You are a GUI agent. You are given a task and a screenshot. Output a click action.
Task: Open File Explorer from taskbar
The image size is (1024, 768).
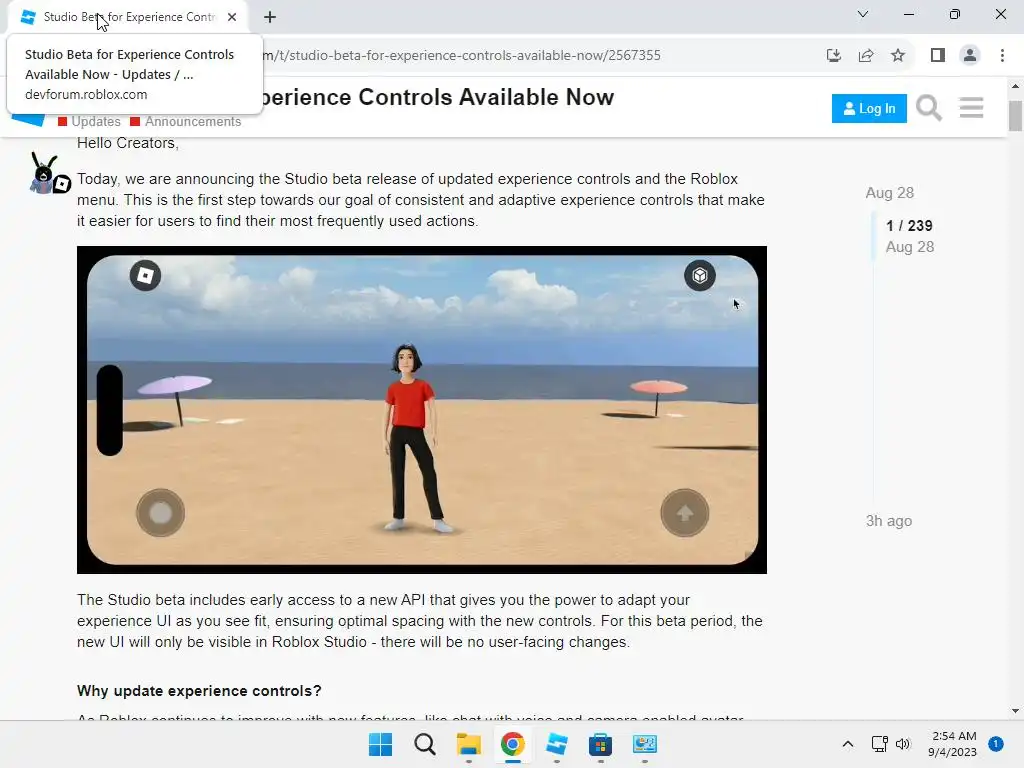click(468, 744)
